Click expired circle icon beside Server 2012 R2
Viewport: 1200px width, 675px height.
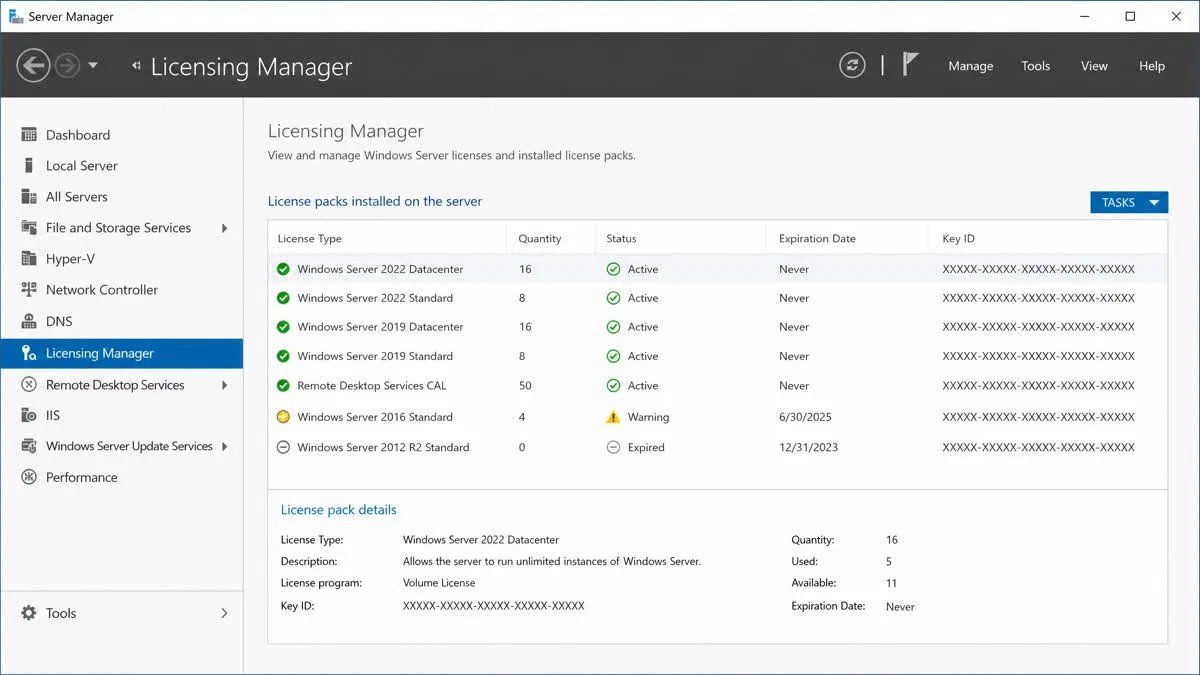click(283, 447)
